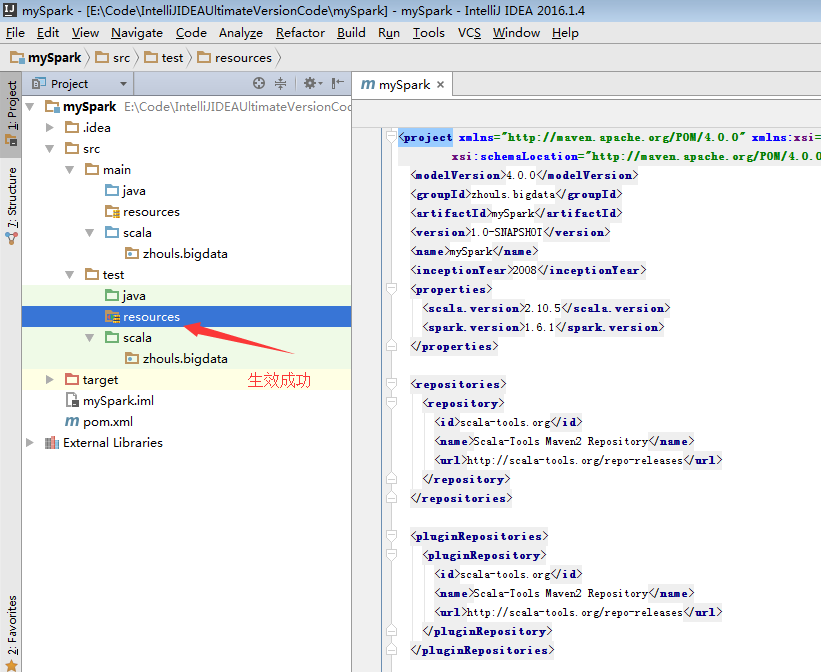Select the mySpark.iml file
The image size is (821, 672).
pyautogui.click(x=109, y=401)
